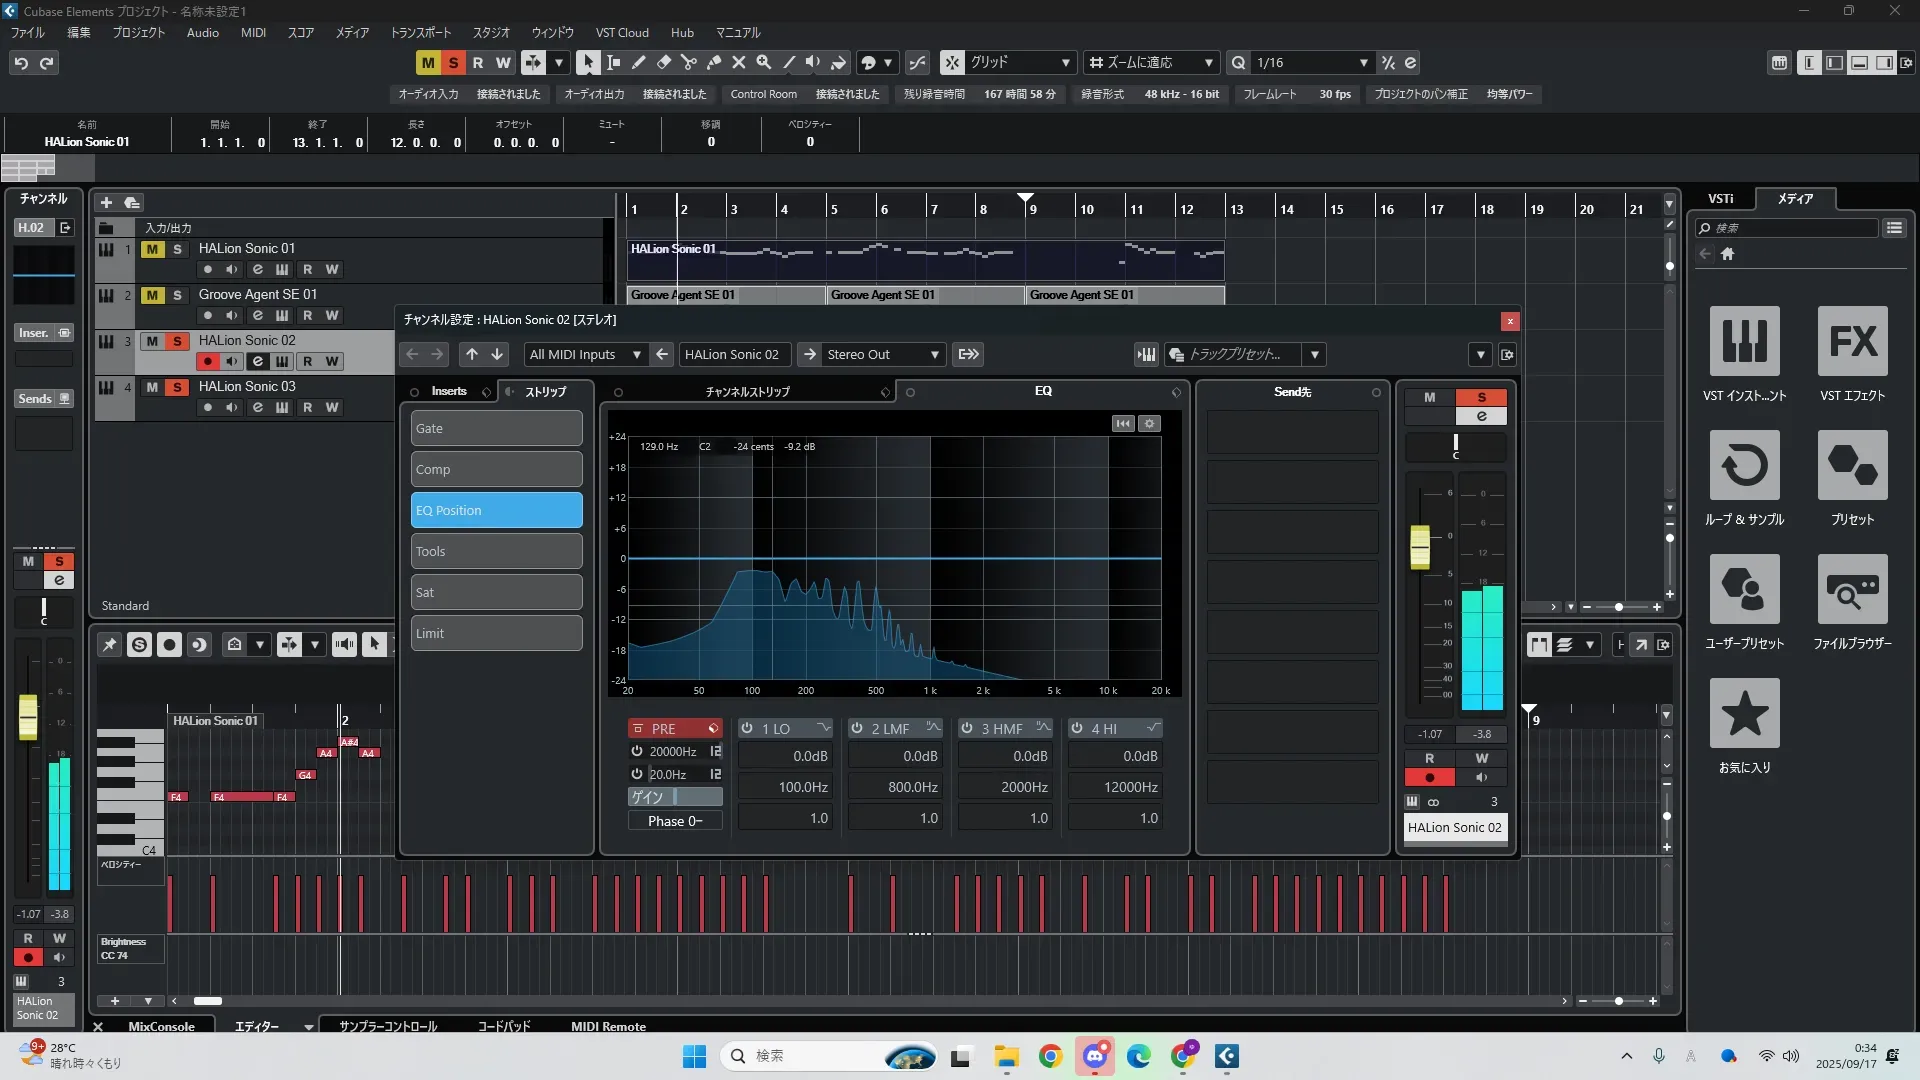Switch to the VSTi tab
1920x1080 pixels.
(1720, 198)
